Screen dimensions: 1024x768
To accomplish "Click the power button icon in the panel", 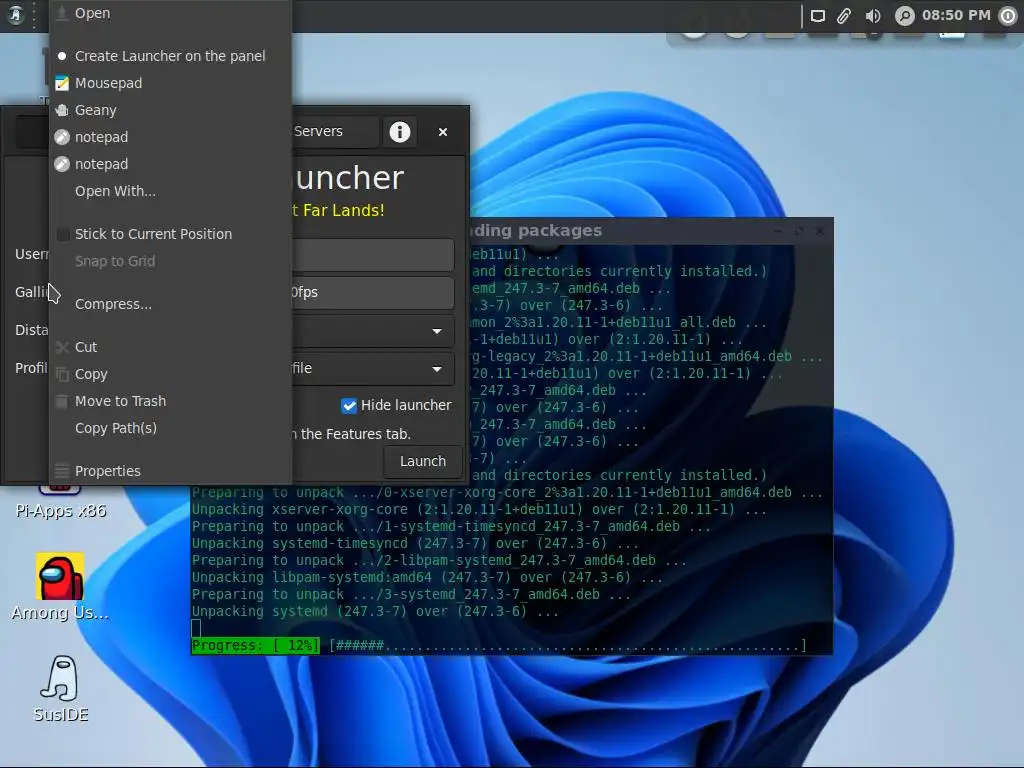I will pos(1009,16).
